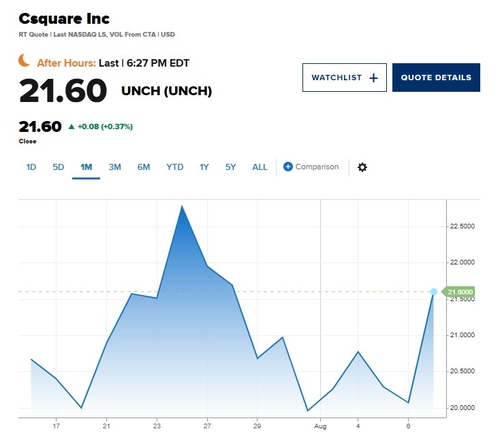Open the chart settings gear icon
Viewport: 500px width, 444px height.
[x=362, y=167]
